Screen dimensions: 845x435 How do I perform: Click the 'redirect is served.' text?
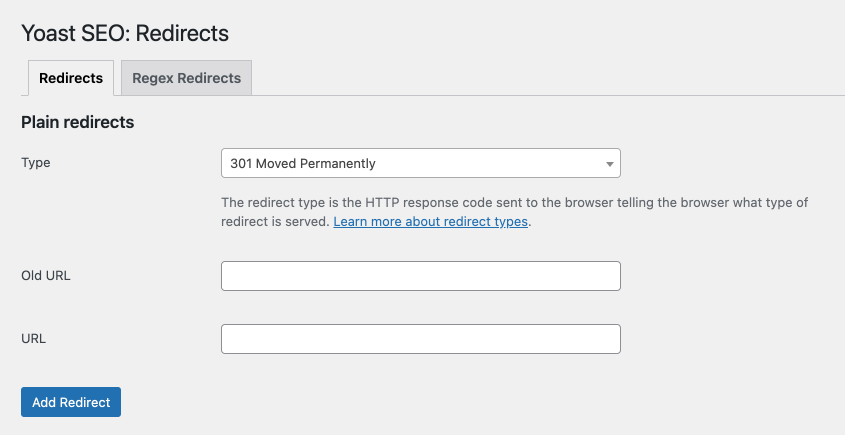point(275,222)
